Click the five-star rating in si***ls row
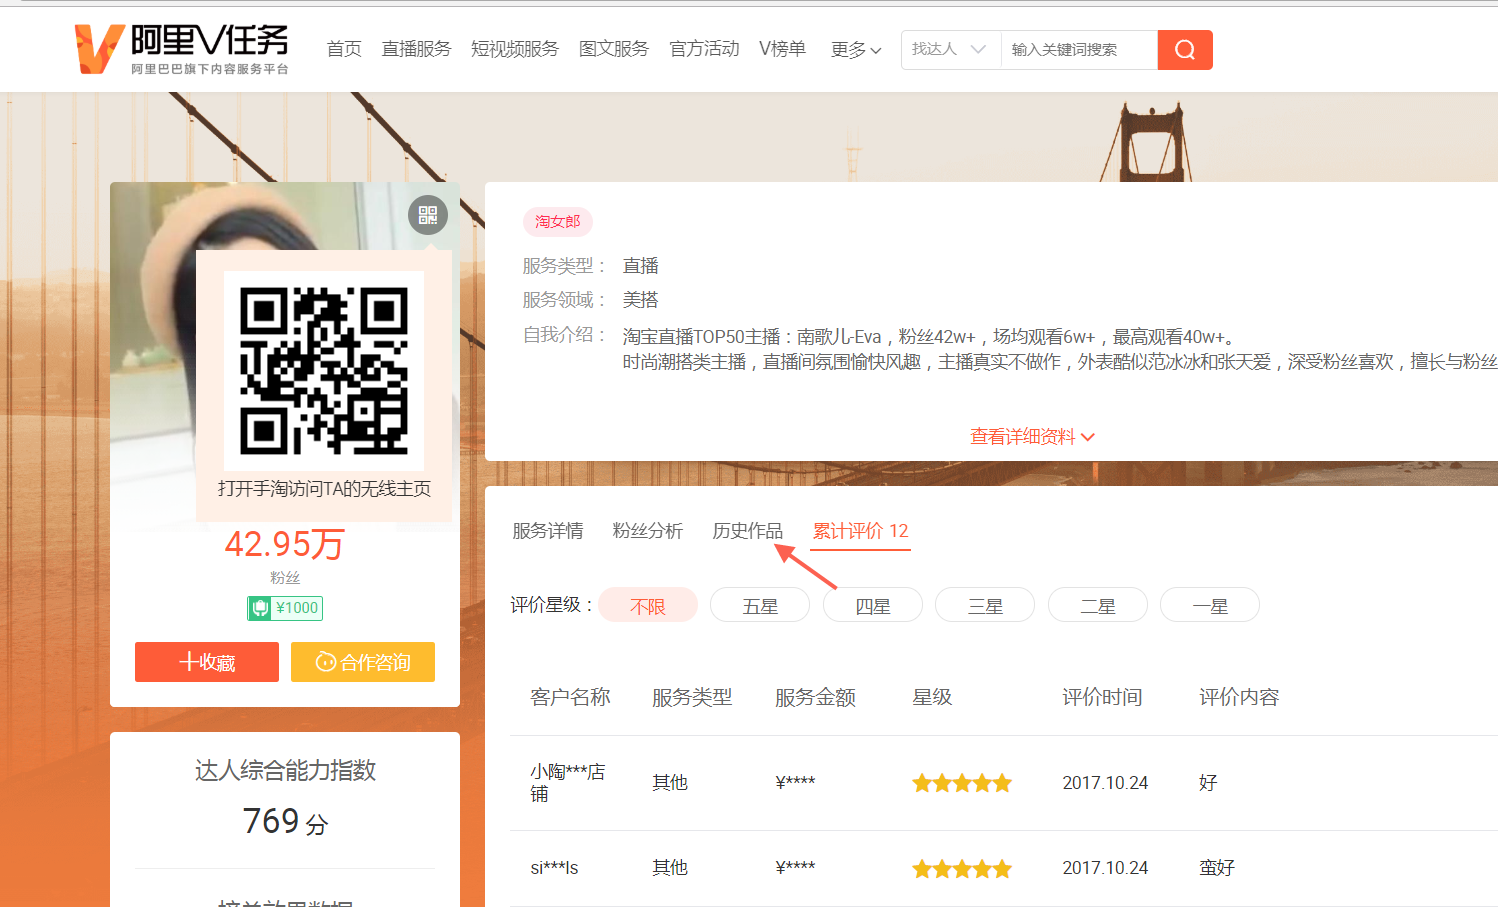This screenshot has height=907, width=1498. tap(962, 869)
